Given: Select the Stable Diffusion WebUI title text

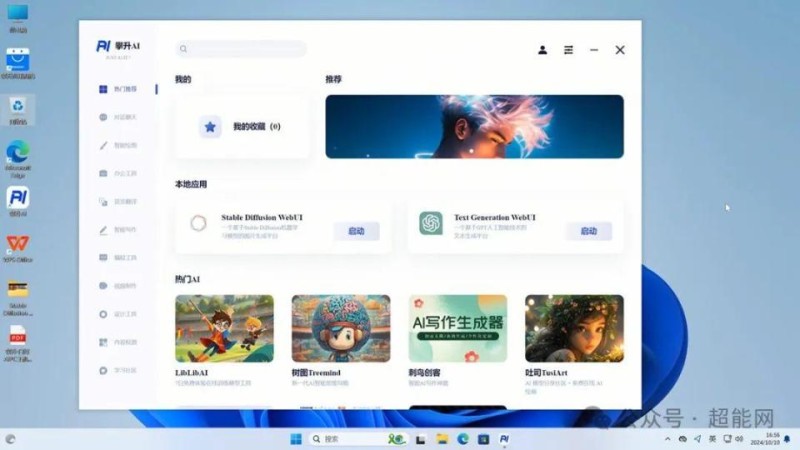Looking at the screenshot, I should point(262,217).
